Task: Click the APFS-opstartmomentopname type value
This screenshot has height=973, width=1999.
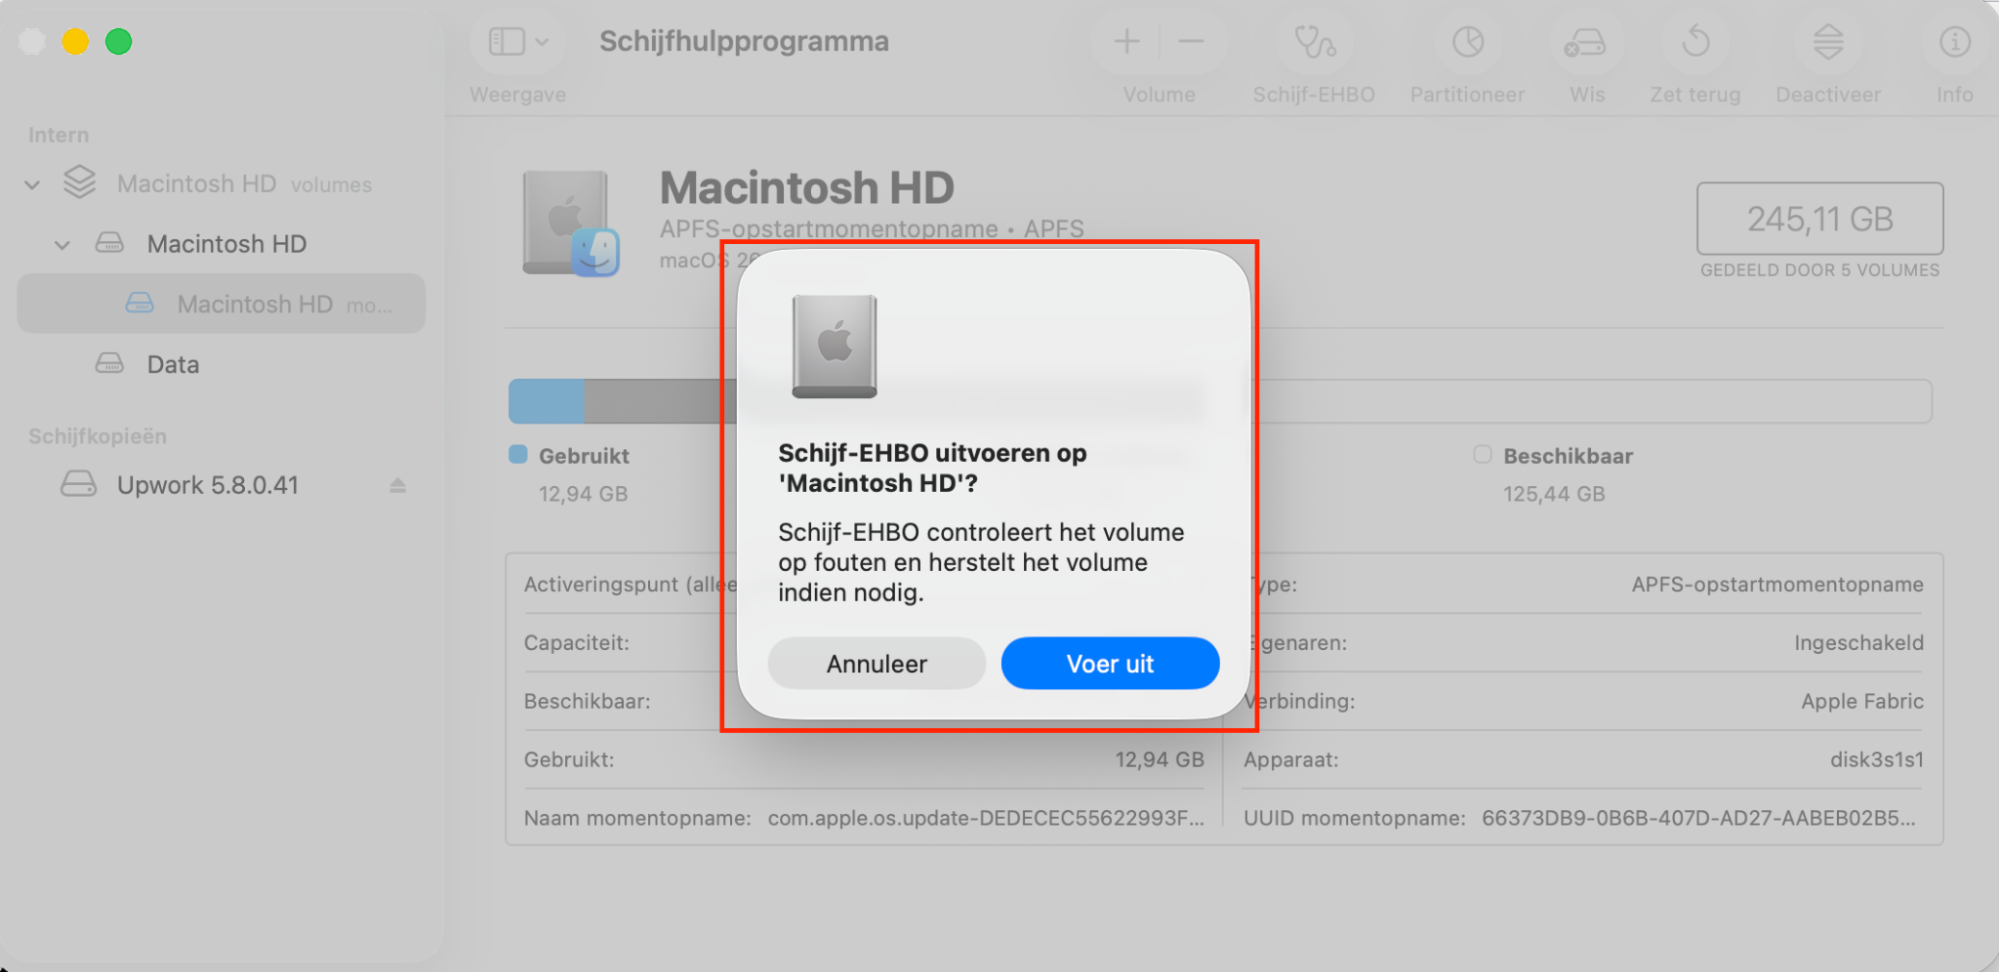Action: 1777,584
